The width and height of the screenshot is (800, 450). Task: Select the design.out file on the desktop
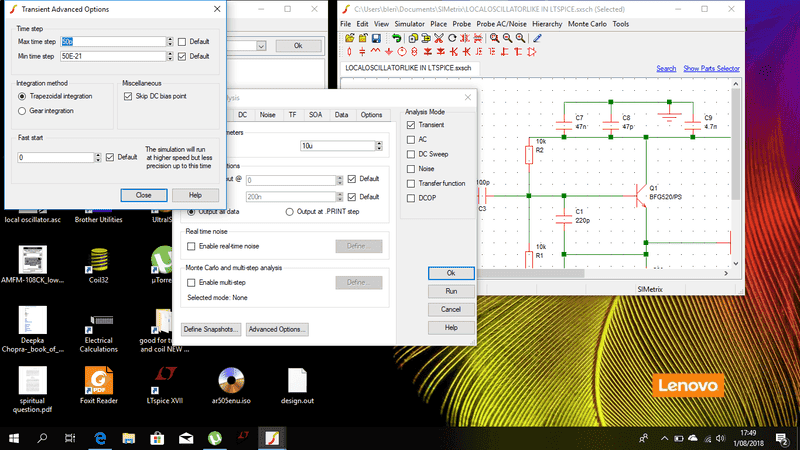[x=297, y=386]
